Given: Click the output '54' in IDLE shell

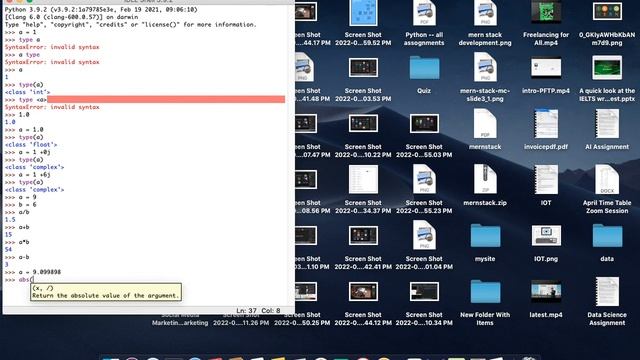Looking at the screenshot, I should pyautogui.click(x=8, y=249).
